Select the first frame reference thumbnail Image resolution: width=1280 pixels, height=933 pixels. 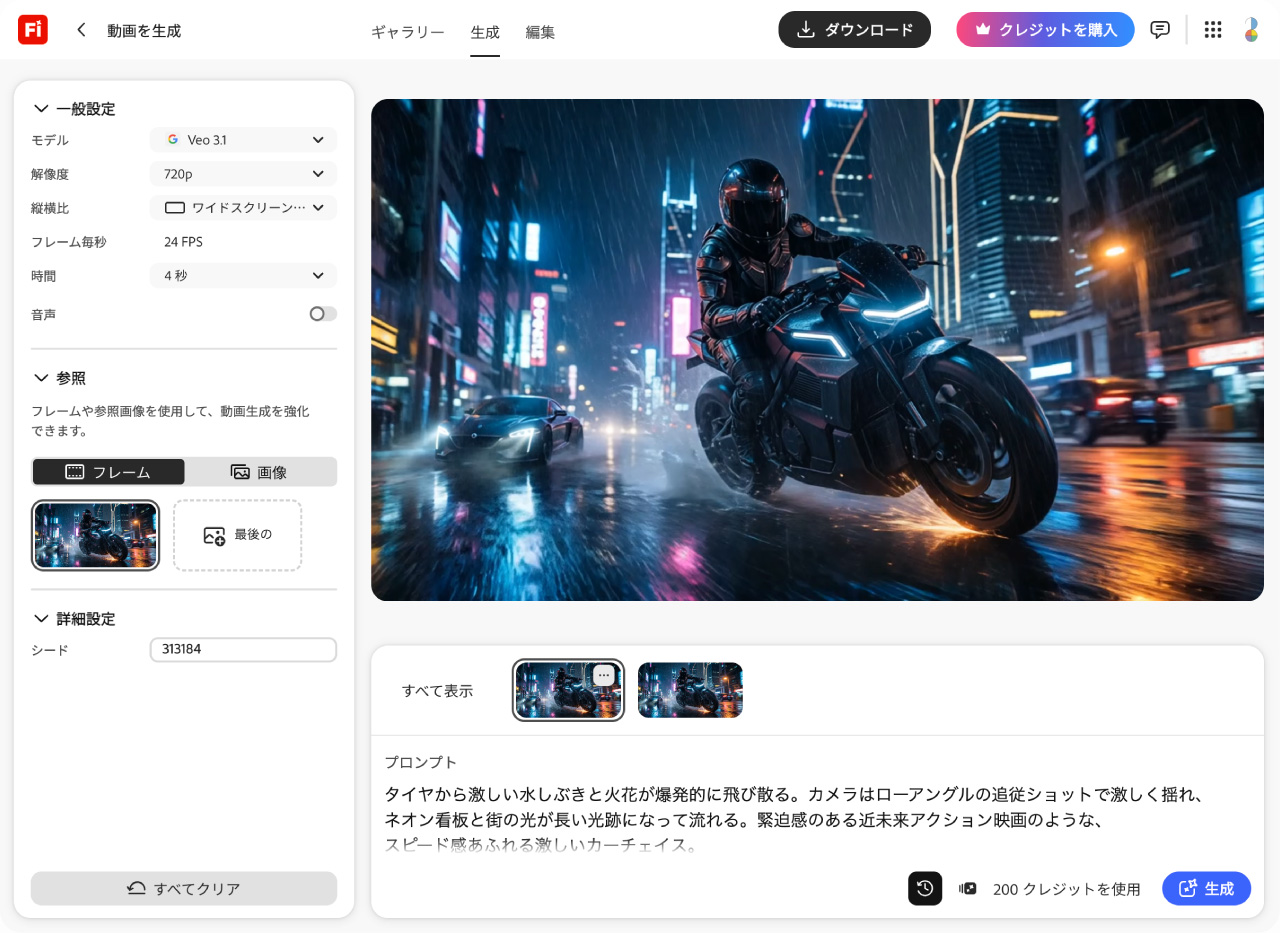click(x=96, y=535)
